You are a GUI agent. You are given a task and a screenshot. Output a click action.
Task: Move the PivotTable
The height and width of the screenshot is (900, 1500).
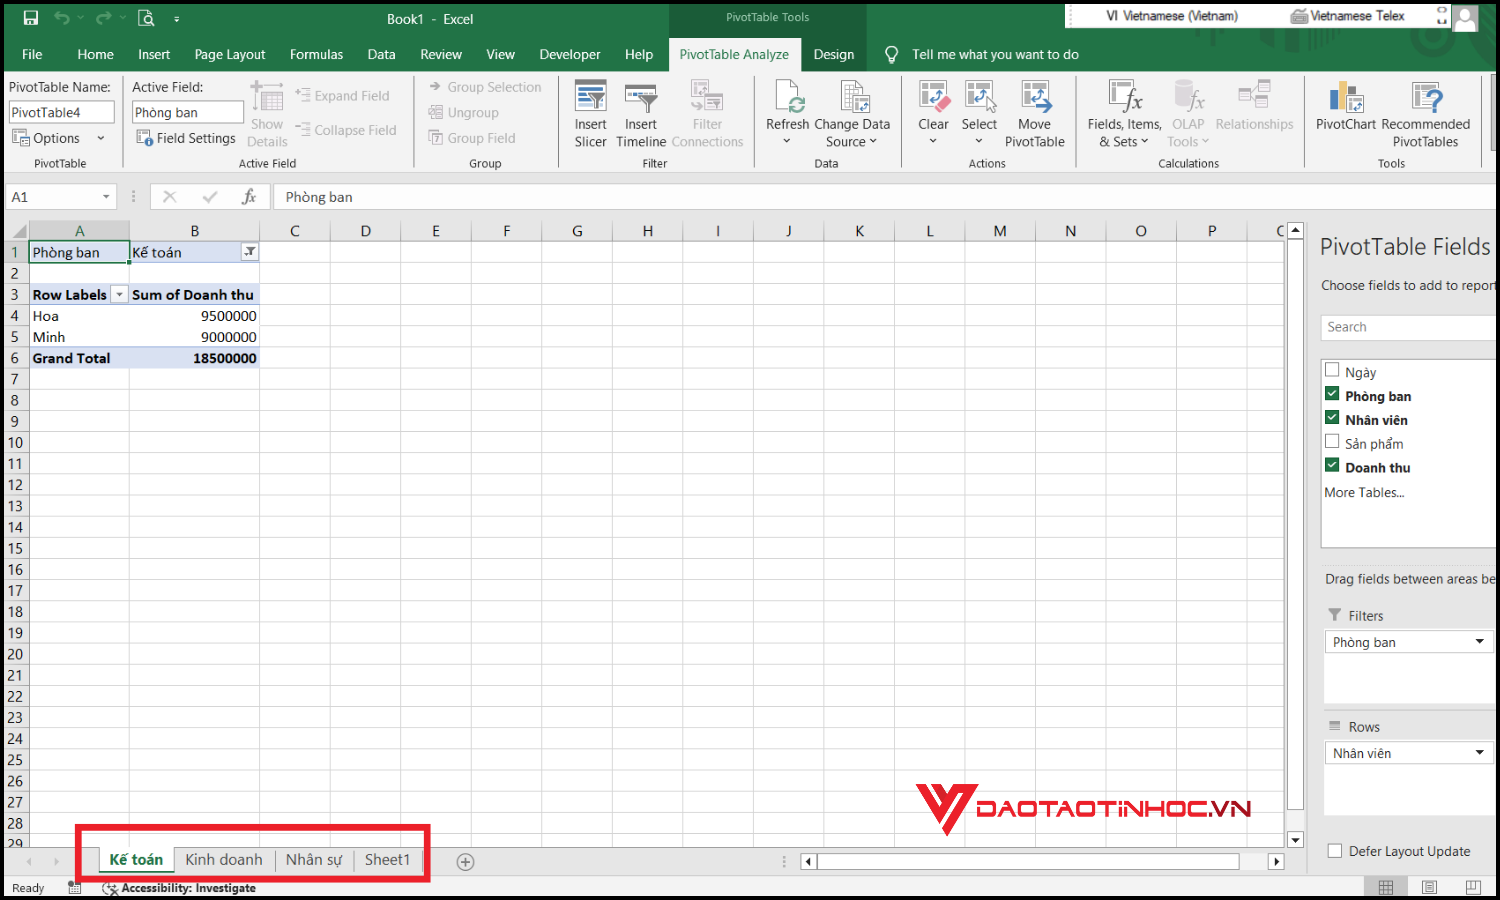pos(1035,112)
